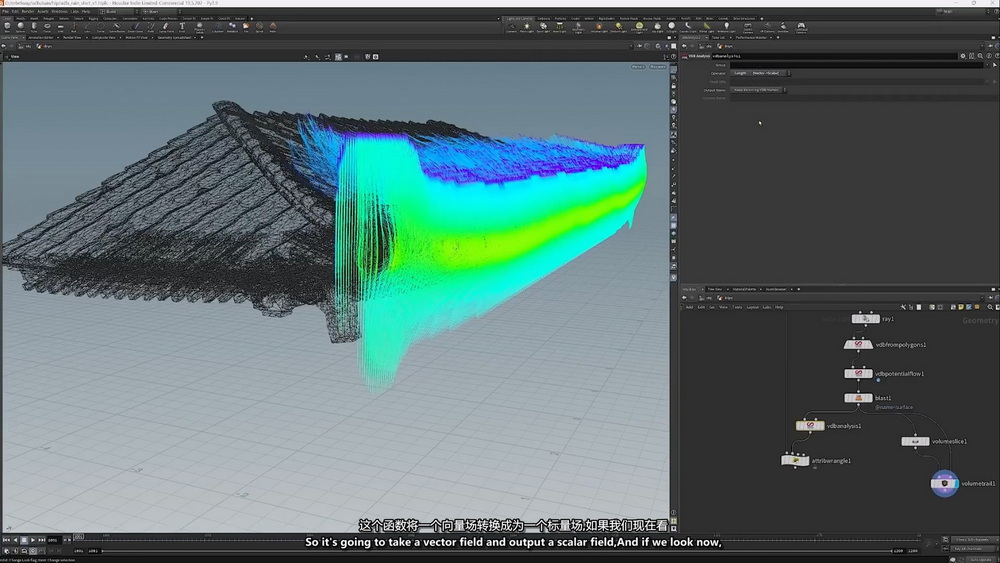Open the main Help menu

pos(85,11)
